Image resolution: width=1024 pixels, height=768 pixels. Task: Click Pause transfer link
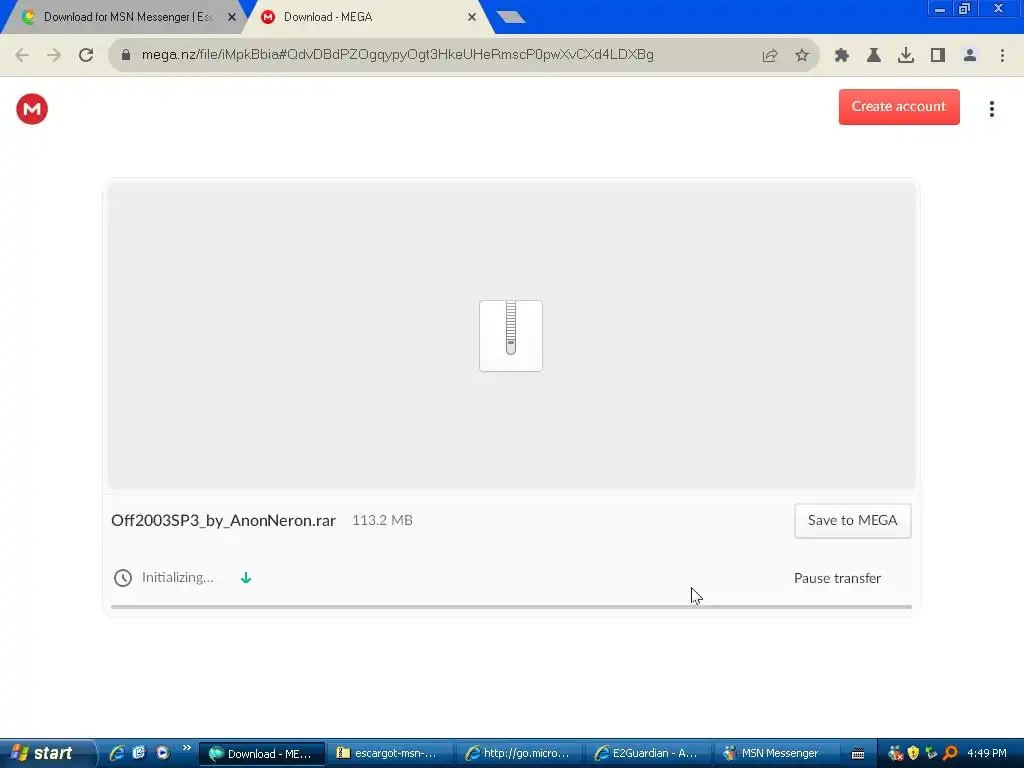point(837,578)
